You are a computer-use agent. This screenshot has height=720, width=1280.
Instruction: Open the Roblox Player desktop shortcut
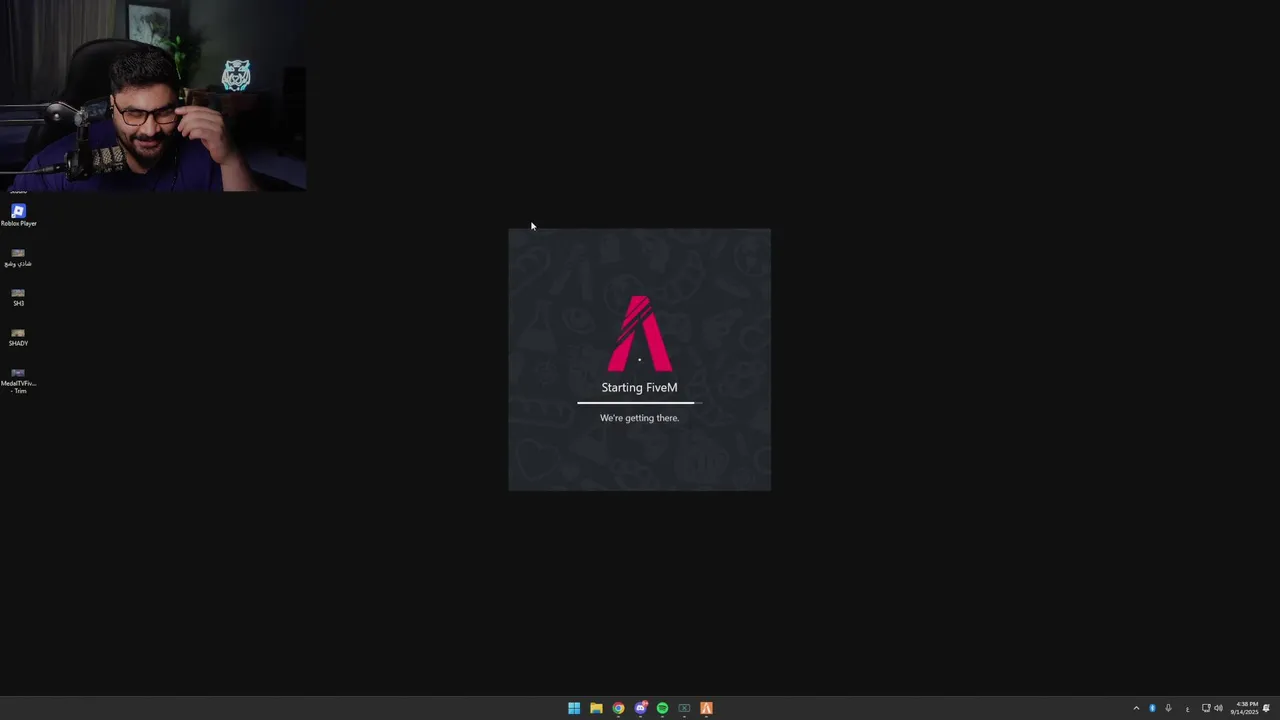coord(18,215)
